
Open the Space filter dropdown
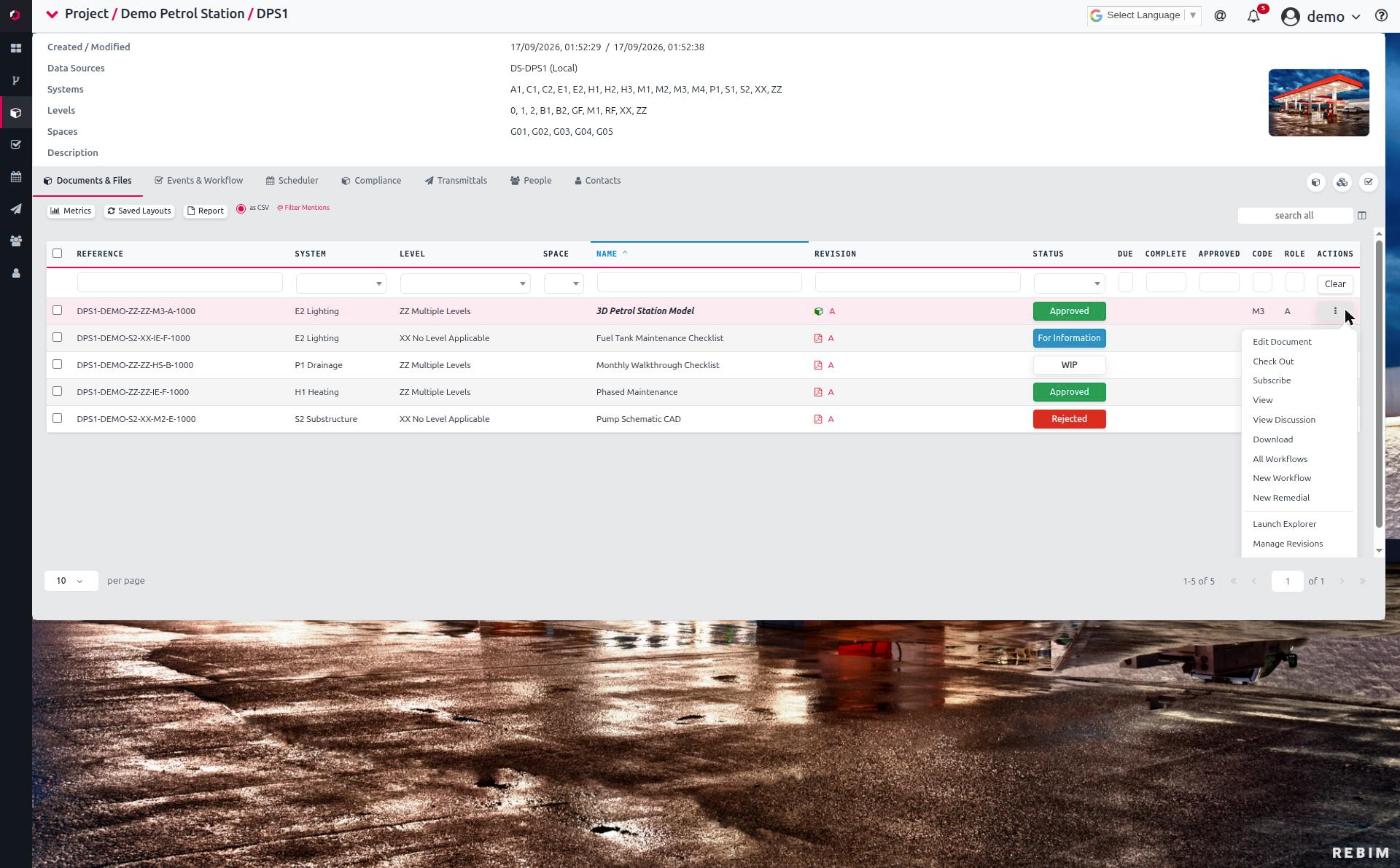pos(563,283)
